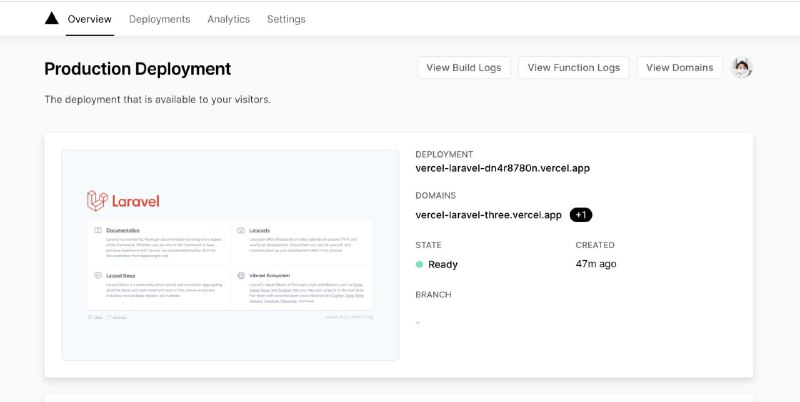Open the Analytics tab
Viewport: 800px width, 402px height.
point(229,19)
